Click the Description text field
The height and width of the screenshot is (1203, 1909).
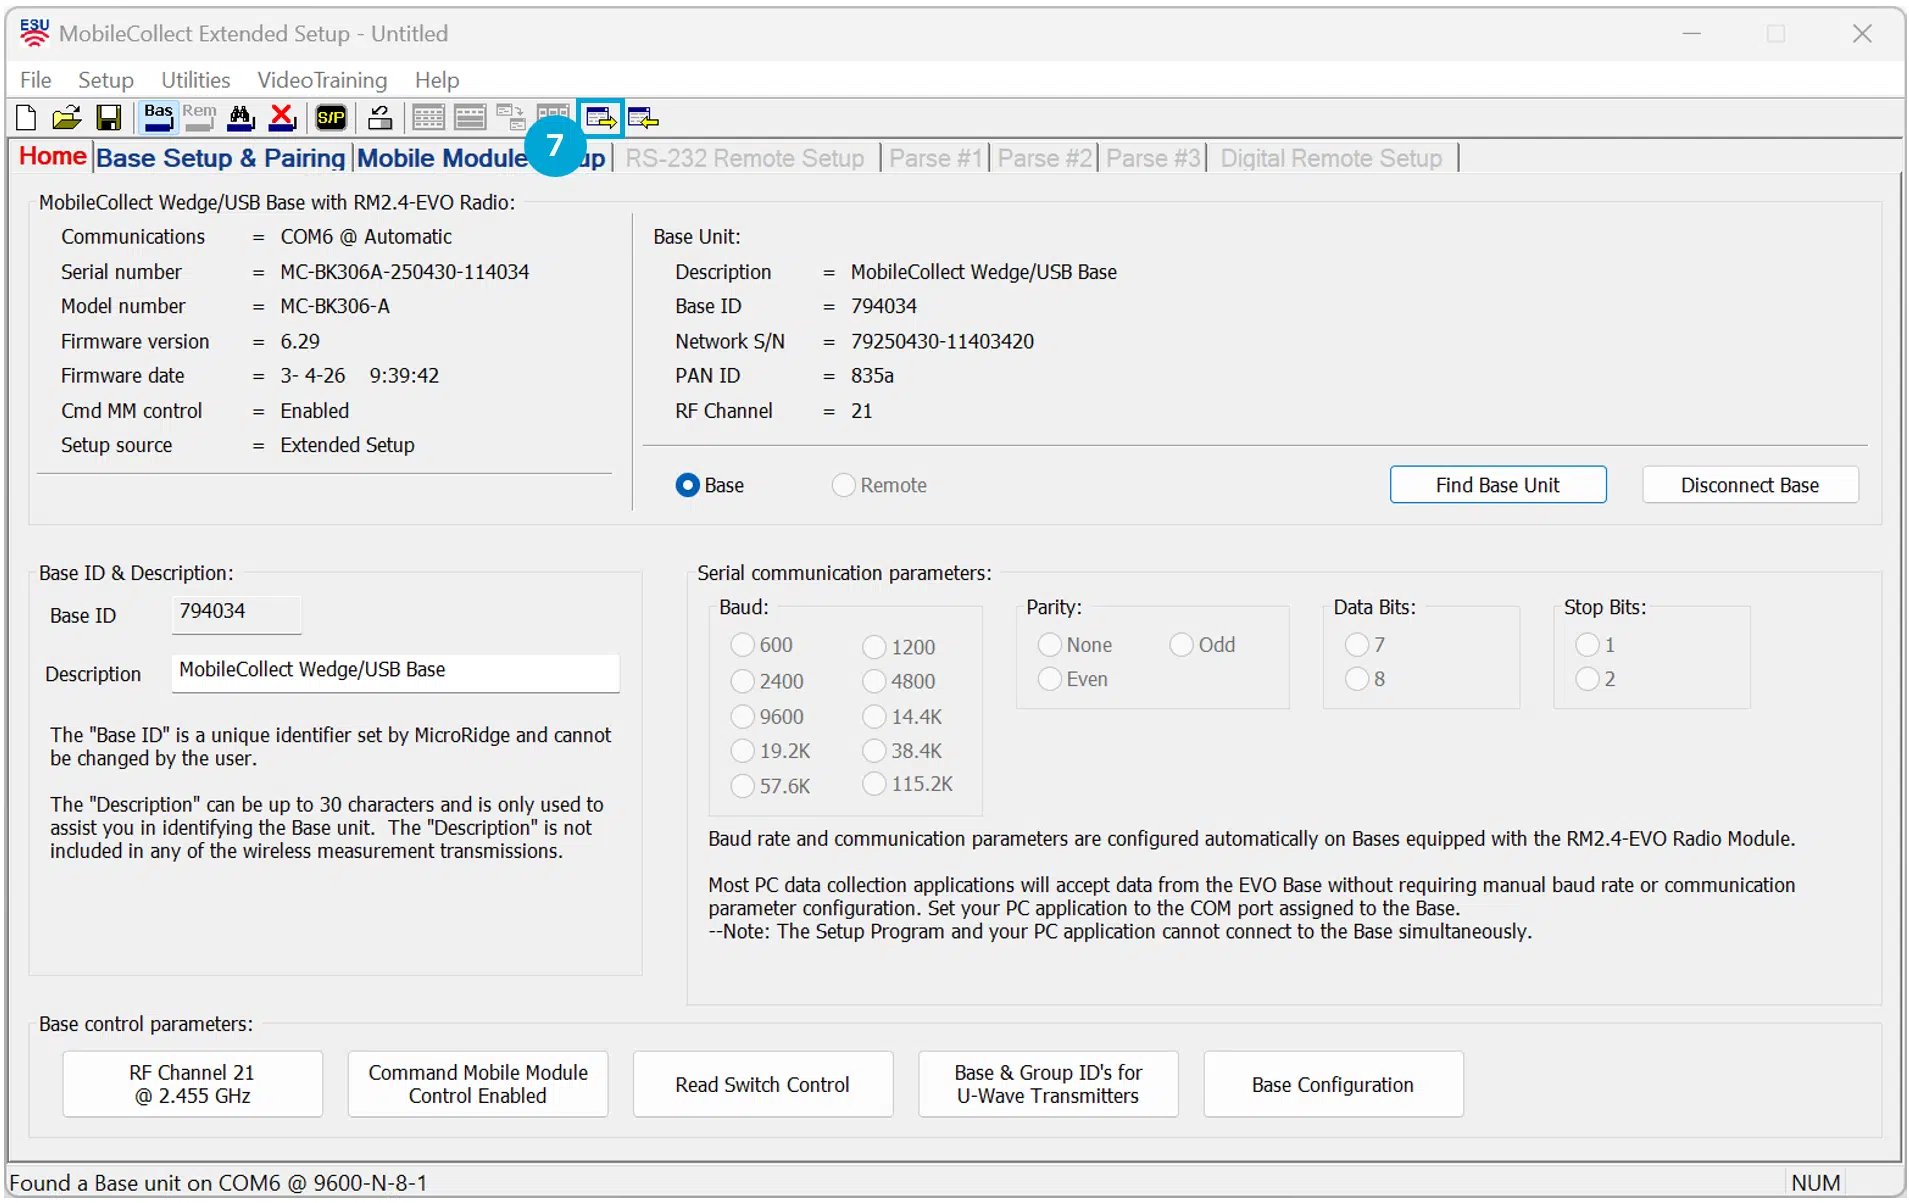pos(395,672)
